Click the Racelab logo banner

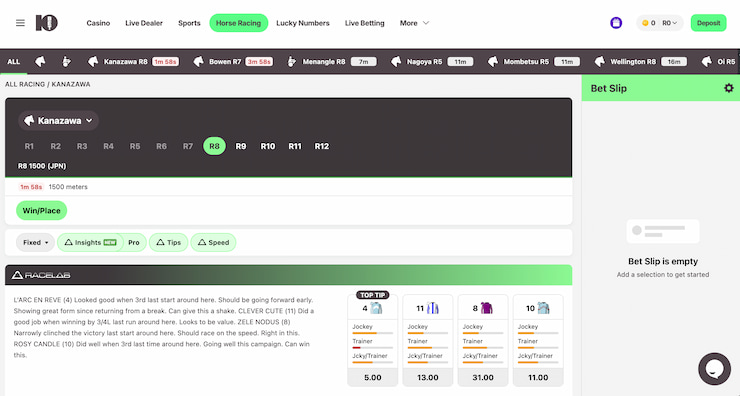pyautogui.click(x=41, y=275)
